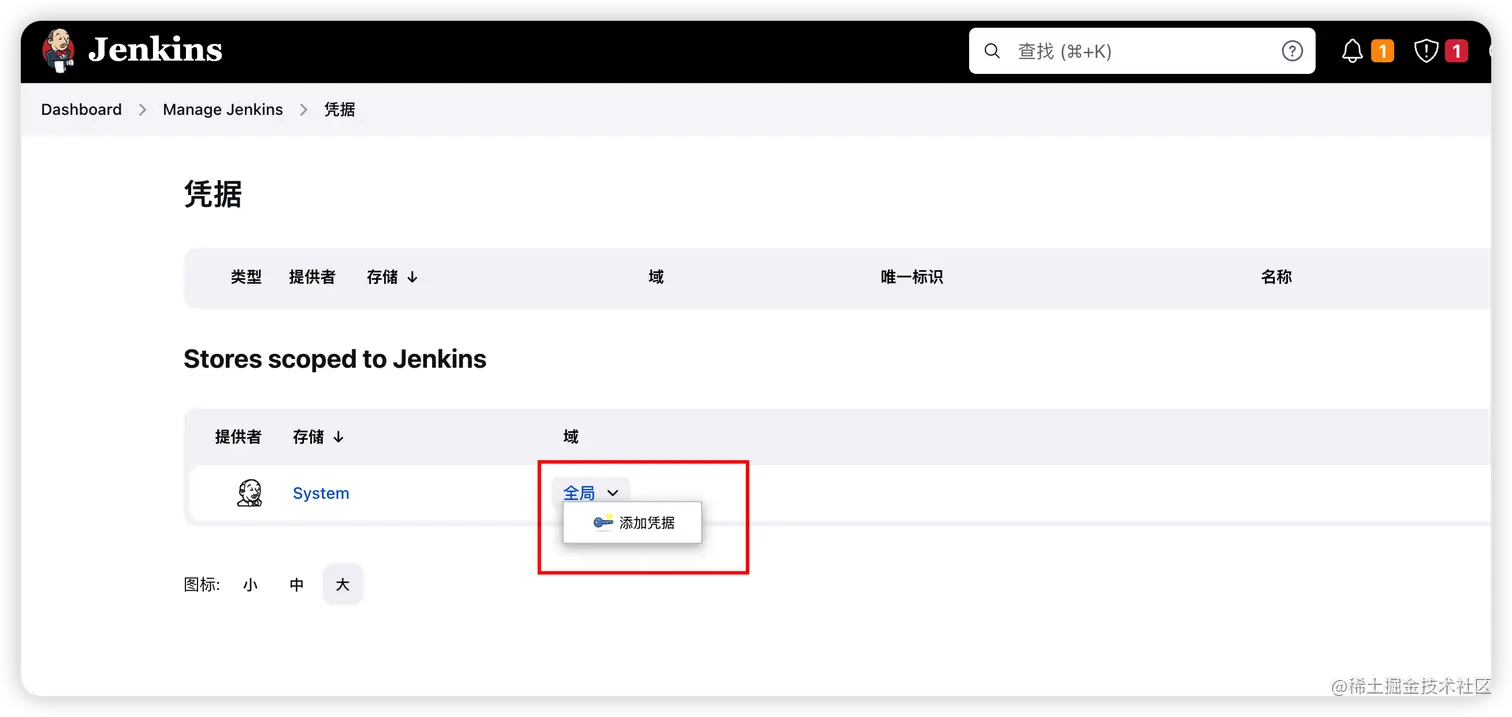
Task: Click the red security count badge
Action: [1456, 51]
